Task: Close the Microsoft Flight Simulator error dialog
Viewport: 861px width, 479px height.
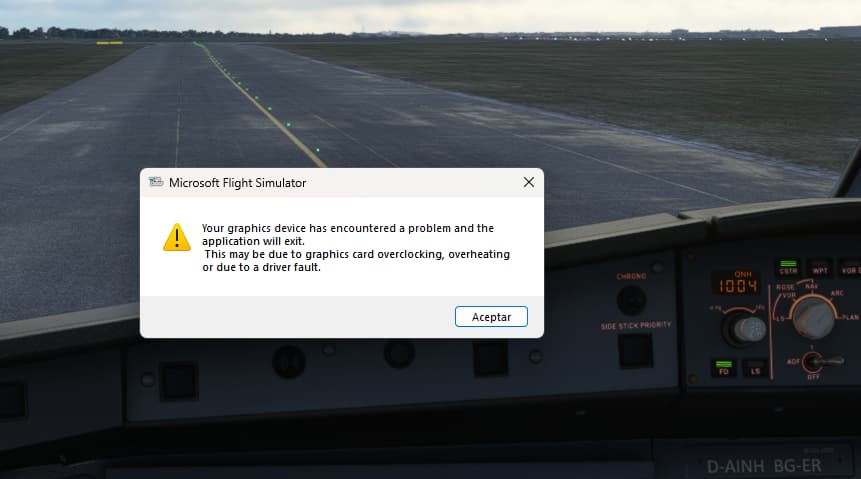Action: 529,182
